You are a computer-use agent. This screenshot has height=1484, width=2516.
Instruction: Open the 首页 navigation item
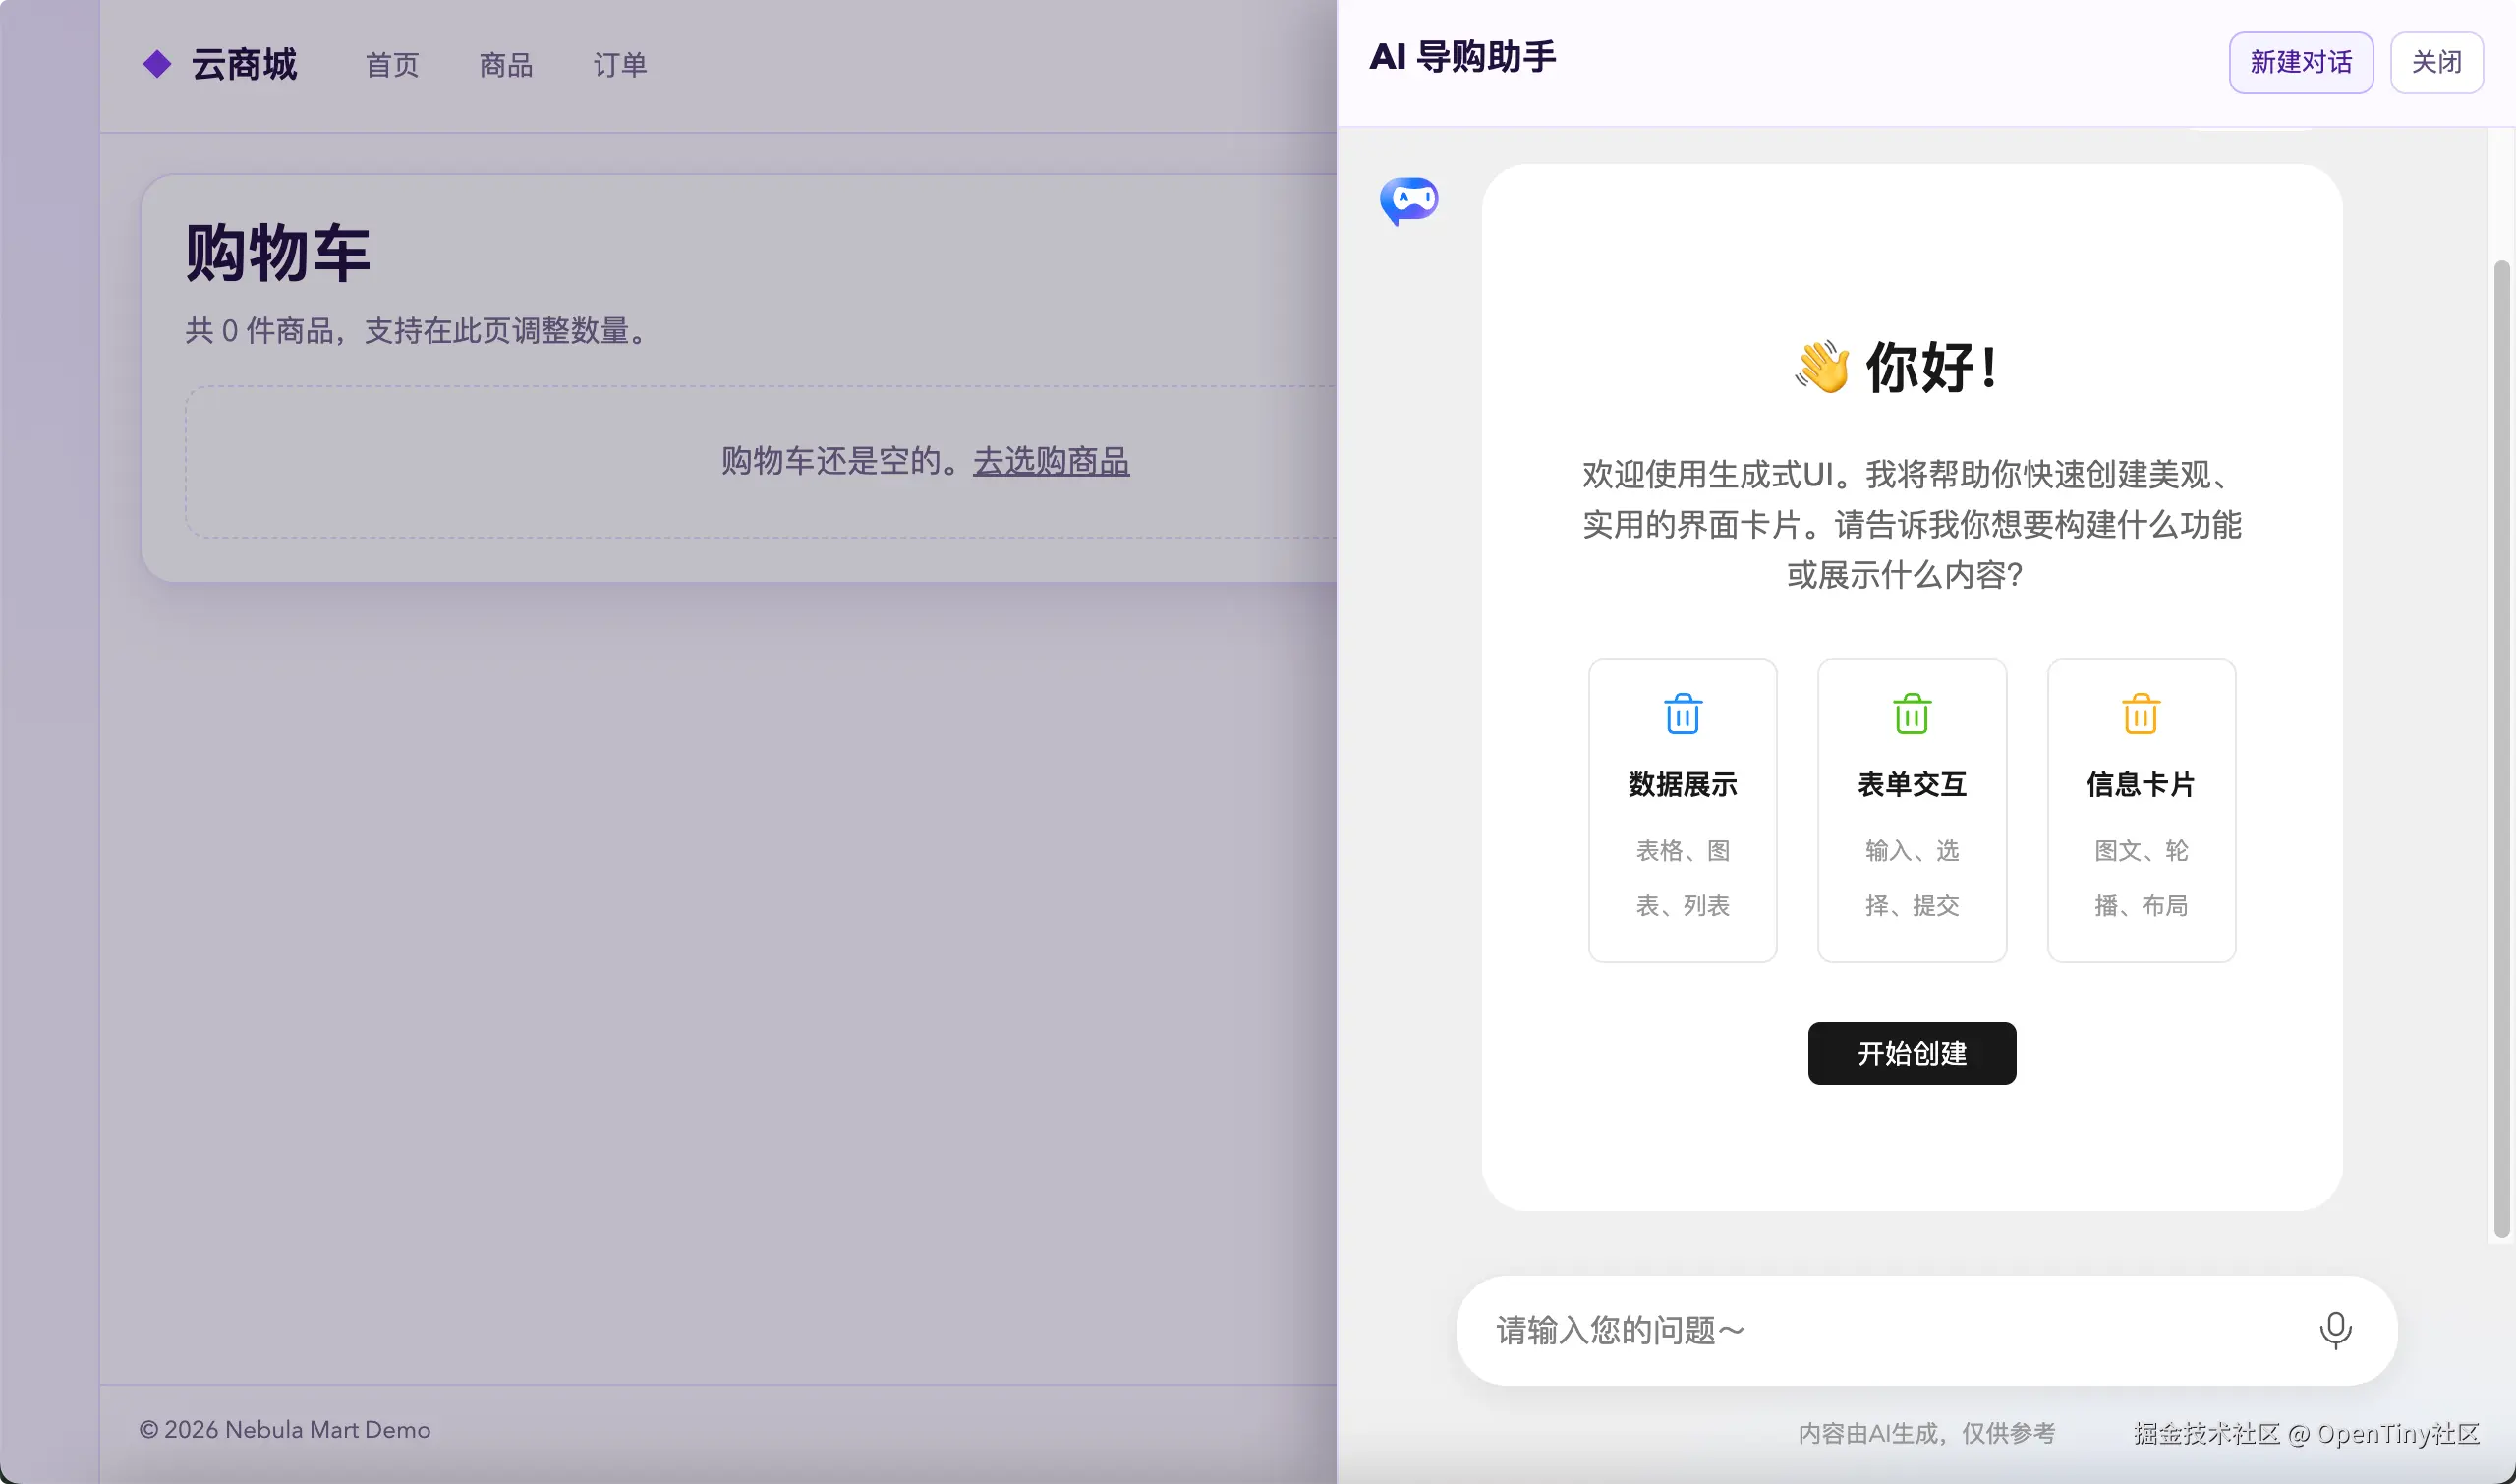tap(392, 65)
